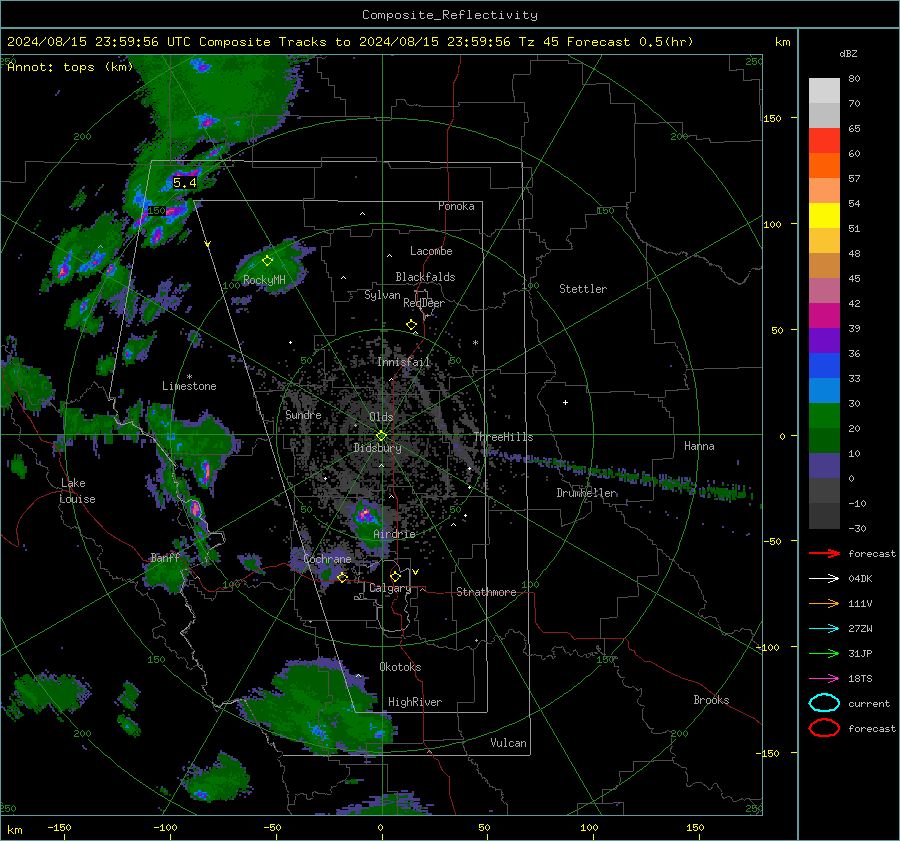Click the Okotoks label
Viewport: 900px width, 841px height.
[x=400, y=666]
